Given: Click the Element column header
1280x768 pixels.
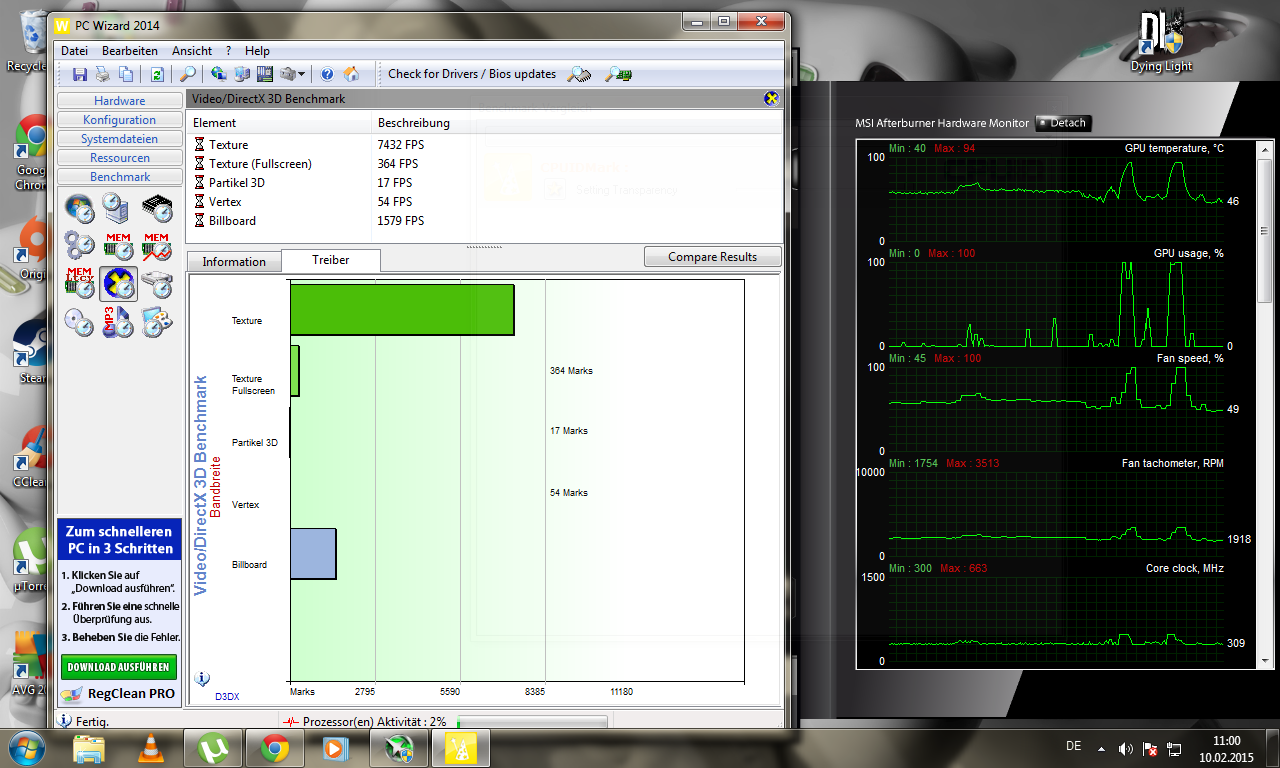Looking at the screenshot, I should click(279, 123).
